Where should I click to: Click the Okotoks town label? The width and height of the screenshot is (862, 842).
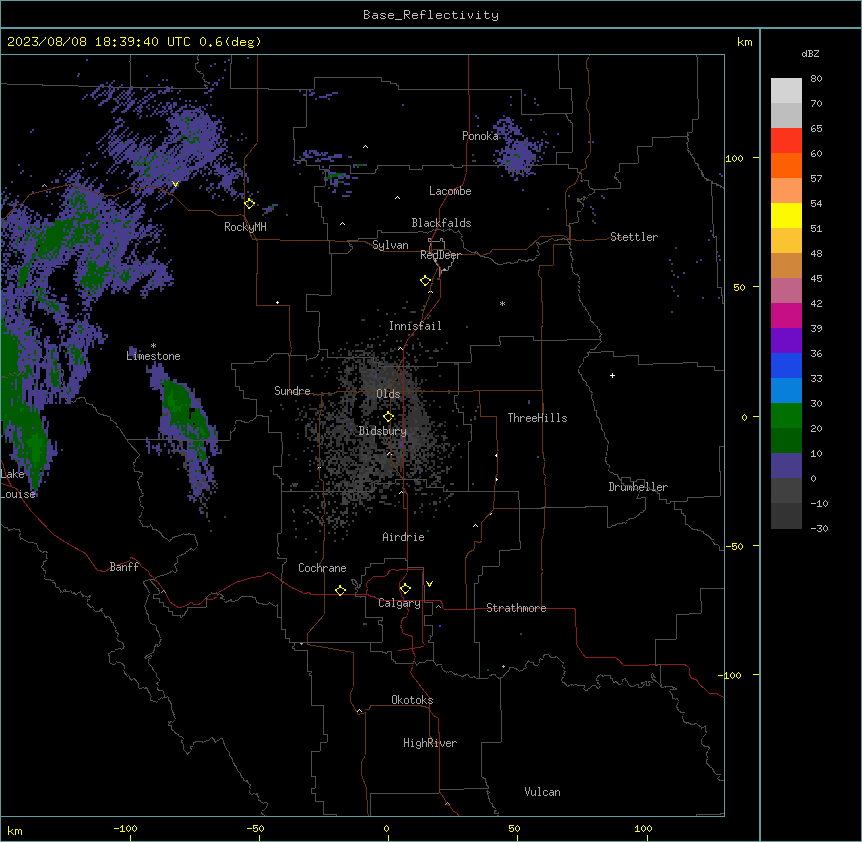click(x=412, y=700)
